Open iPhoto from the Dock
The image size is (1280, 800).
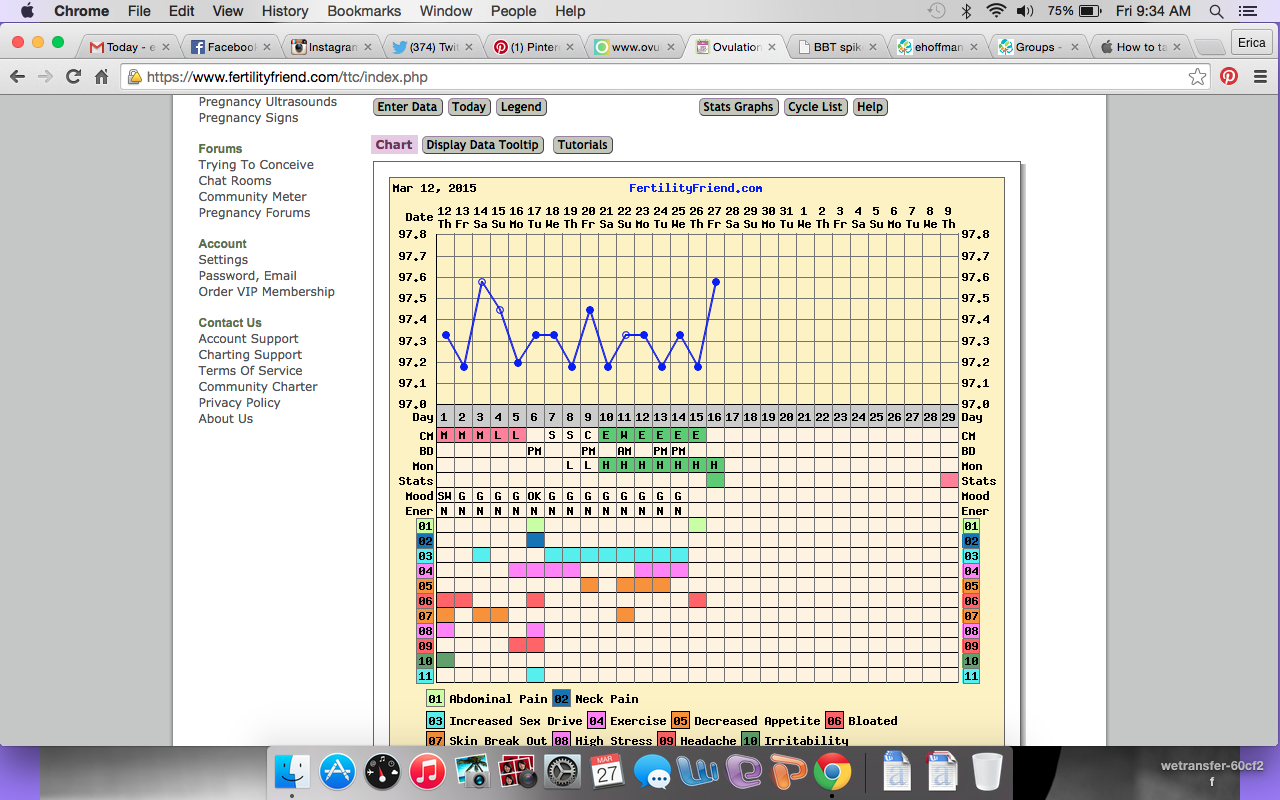click(x=472, y=771)
